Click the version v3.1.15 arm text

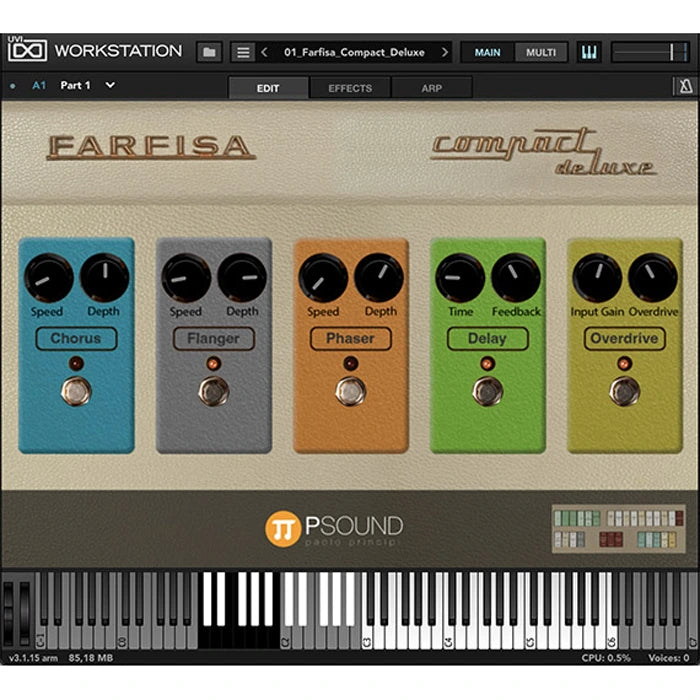coord(33,658)
